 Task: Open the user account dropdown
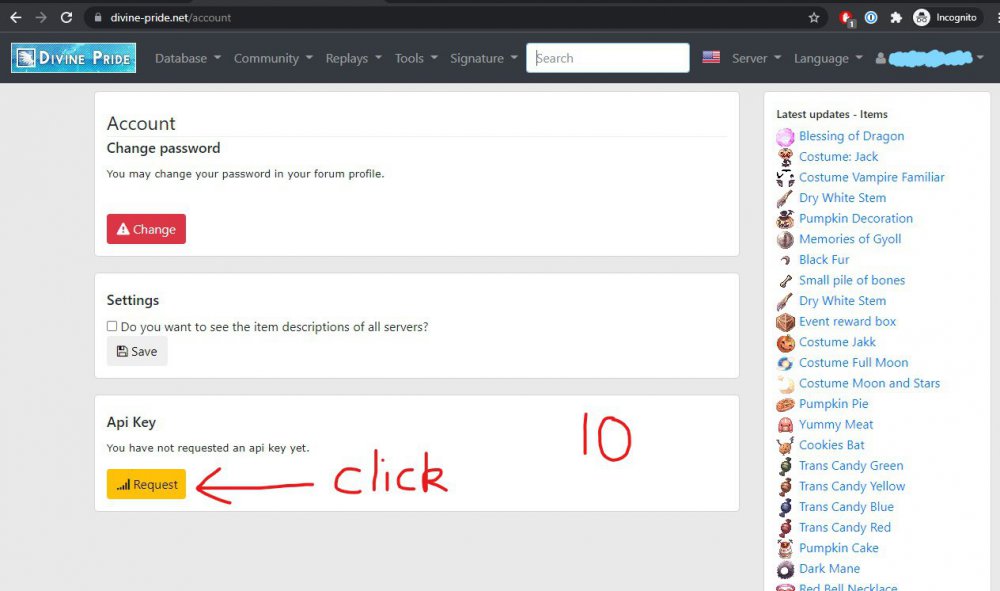click(x=930, y=58)
